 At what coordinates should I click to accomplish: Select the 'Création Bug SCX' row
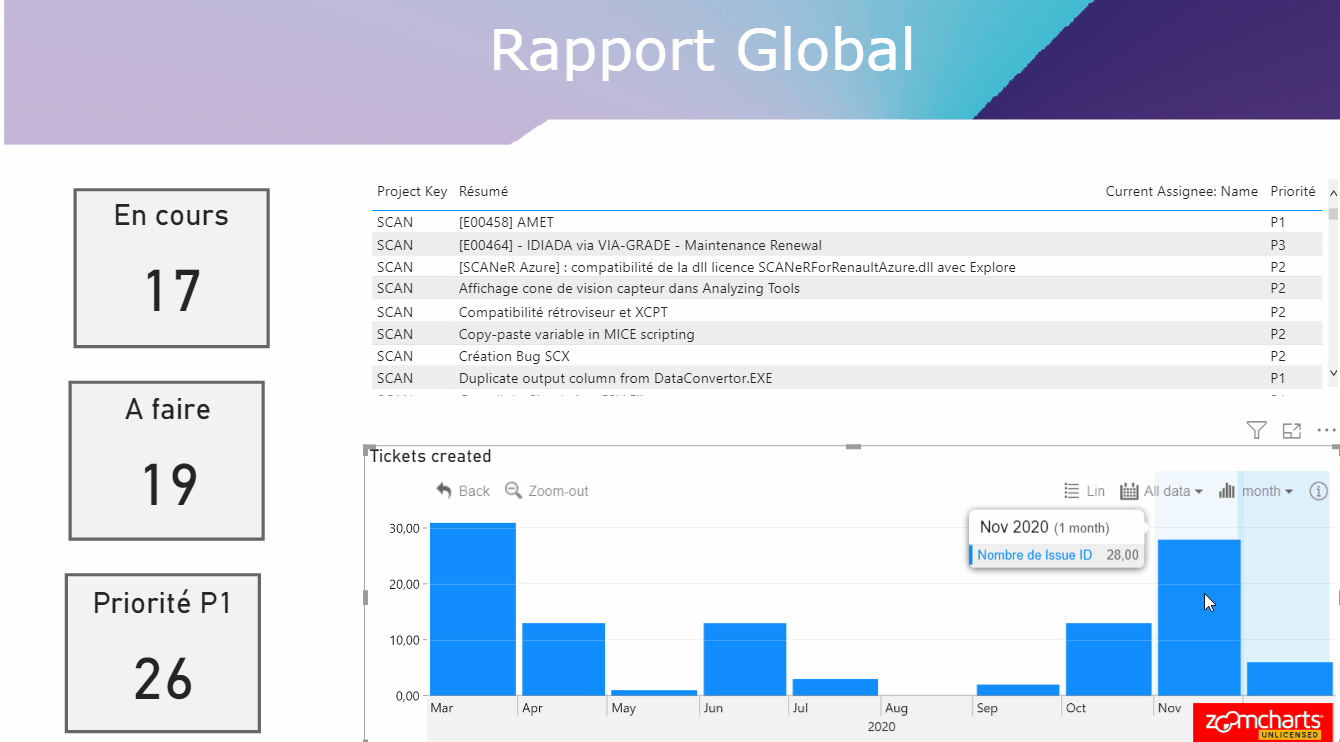click(x=848, y=356)
